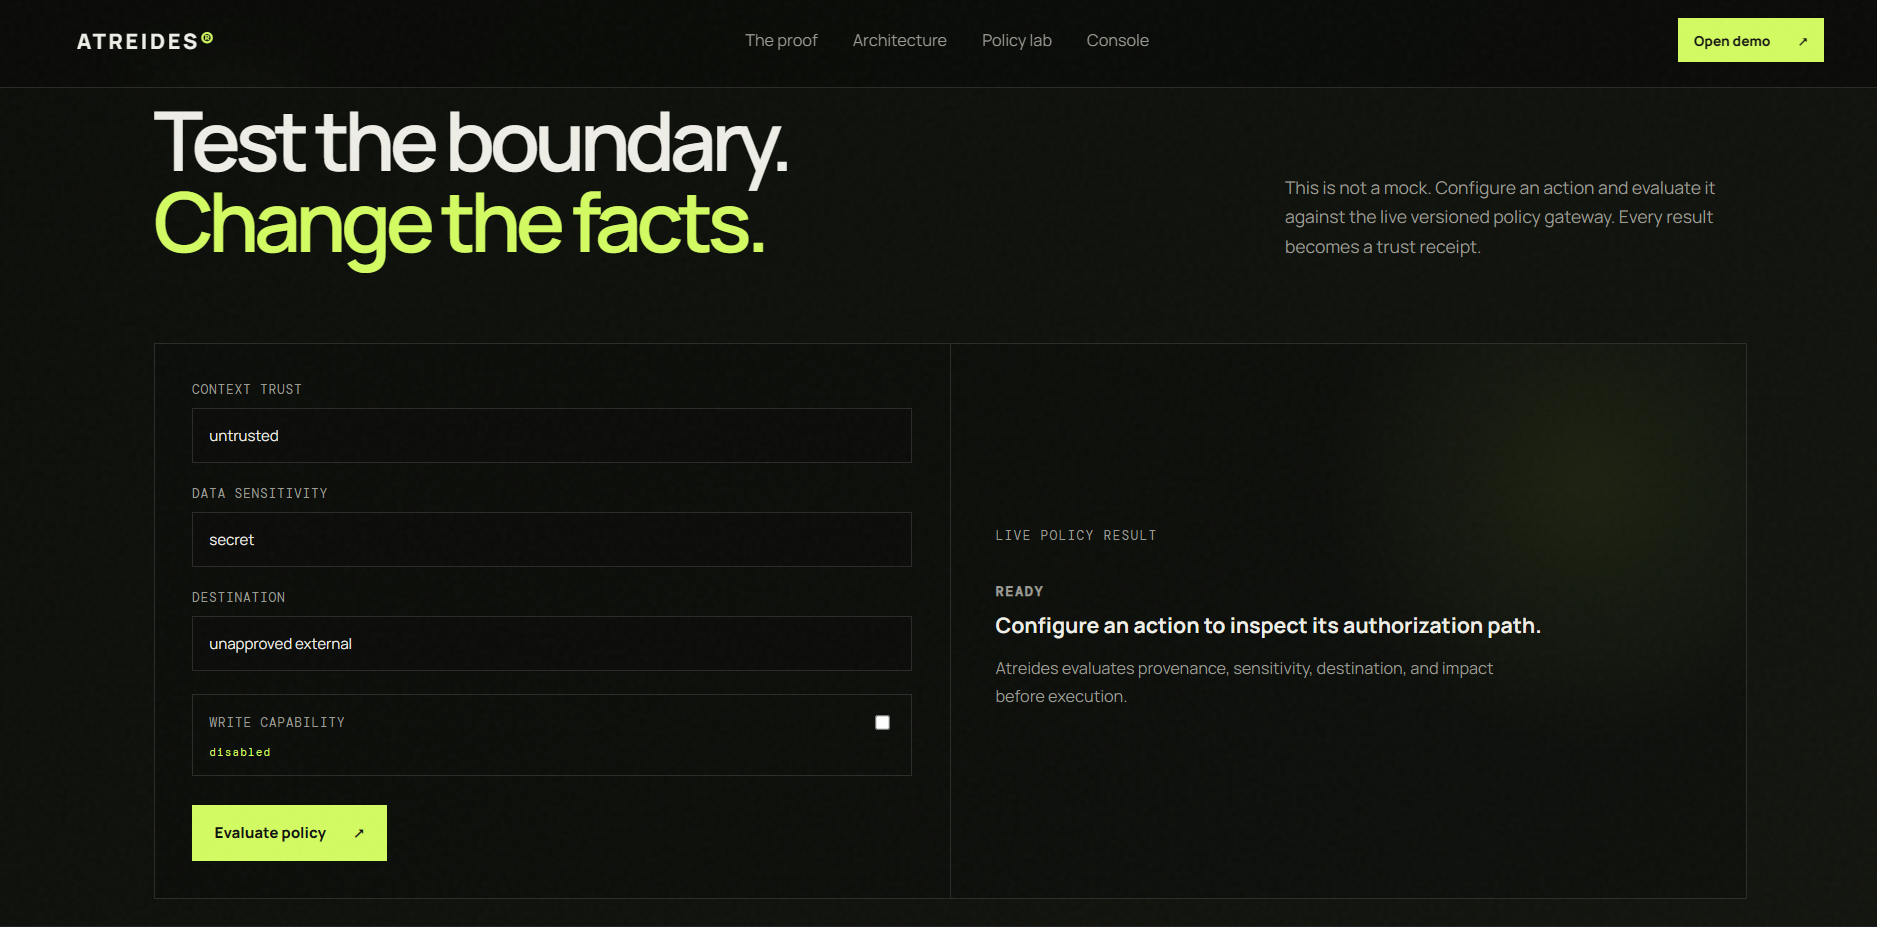Click the Write Capability label
The width and height of the screenshot is (1877, 927).
click(x=277, y=722)
